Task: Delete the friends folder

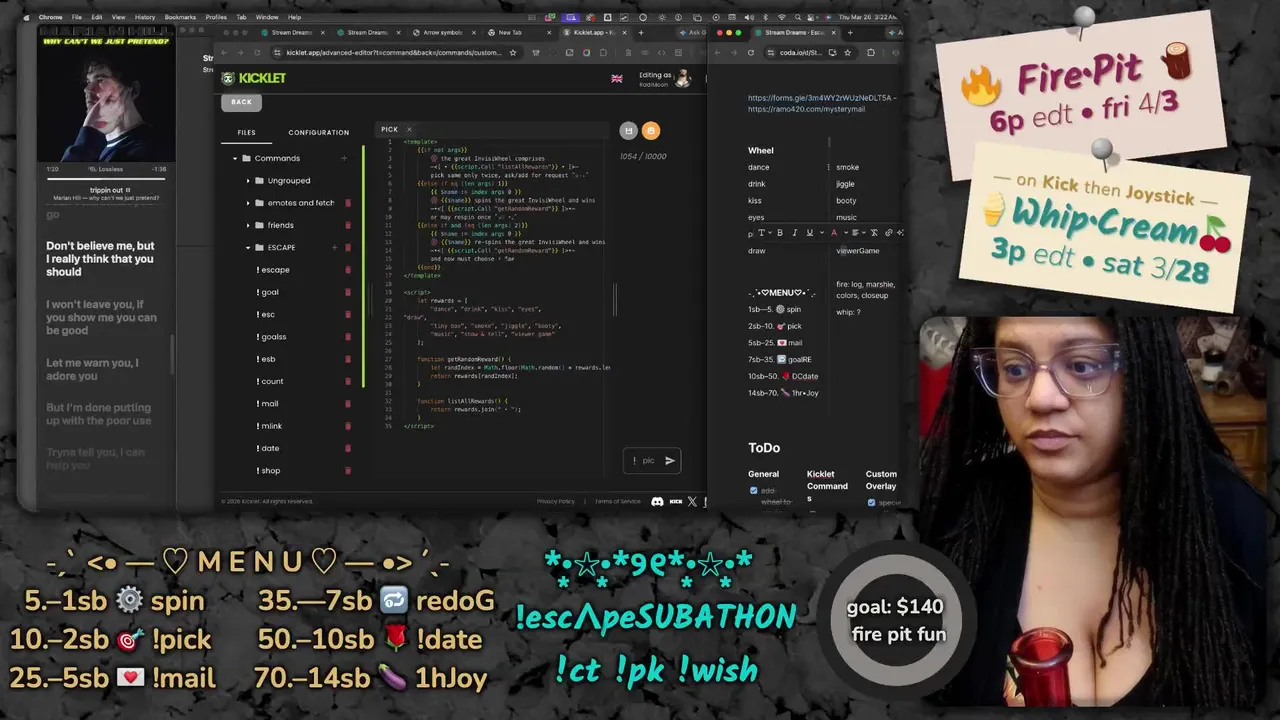Action: point(348,225)
